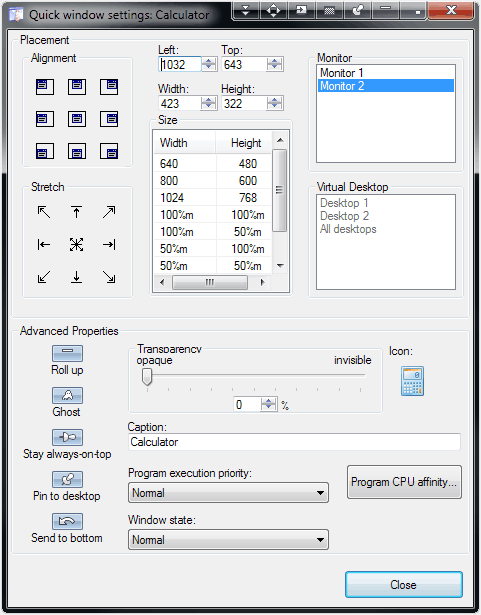
Task: Choose 50%m by 50%m size
Action: (x=213, y=266)
